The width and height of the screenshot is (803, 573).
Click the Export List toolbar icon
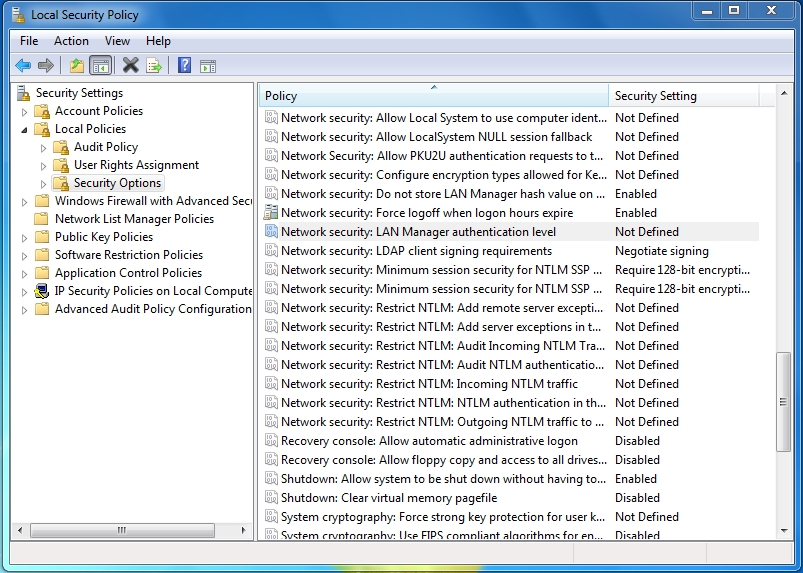[154, 66]
